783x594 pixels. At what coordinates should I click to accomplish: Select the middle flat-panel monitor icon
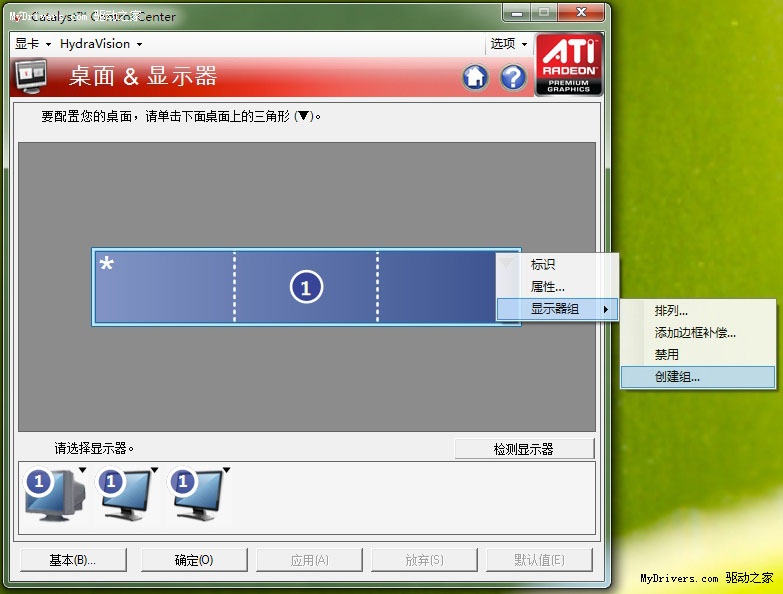126,494
